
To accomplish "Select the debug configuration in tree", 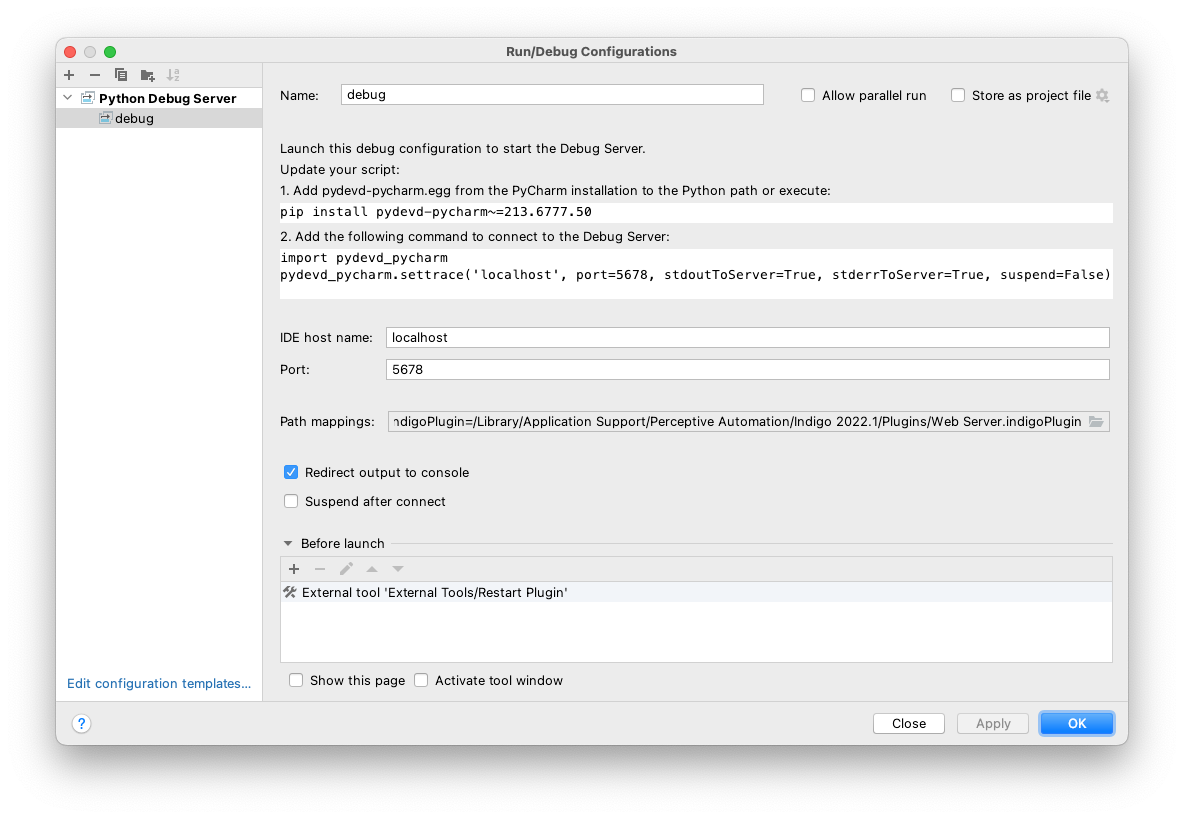I will [159, 118].
